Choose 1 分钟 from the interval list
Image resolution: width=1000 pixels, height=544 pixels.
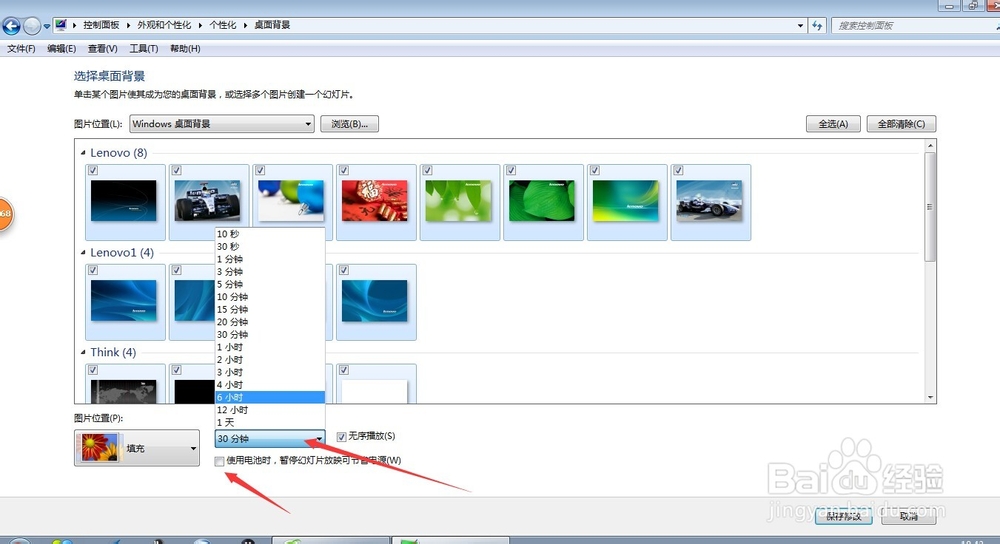pyautogui.click(x=270, y=259)
